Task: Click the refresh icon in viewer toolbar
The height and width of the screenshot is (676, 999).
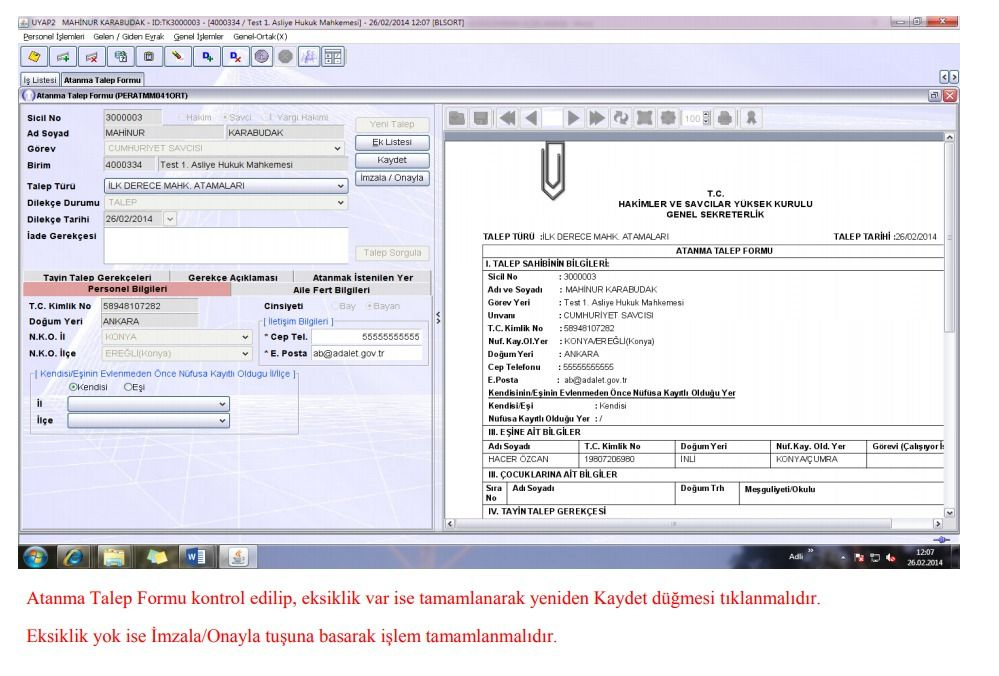Action: pyautogui.click(x=621, y=118)
